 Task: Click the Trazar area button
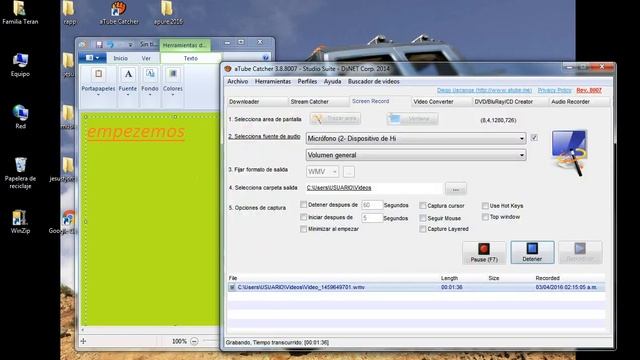coord(335,119)
